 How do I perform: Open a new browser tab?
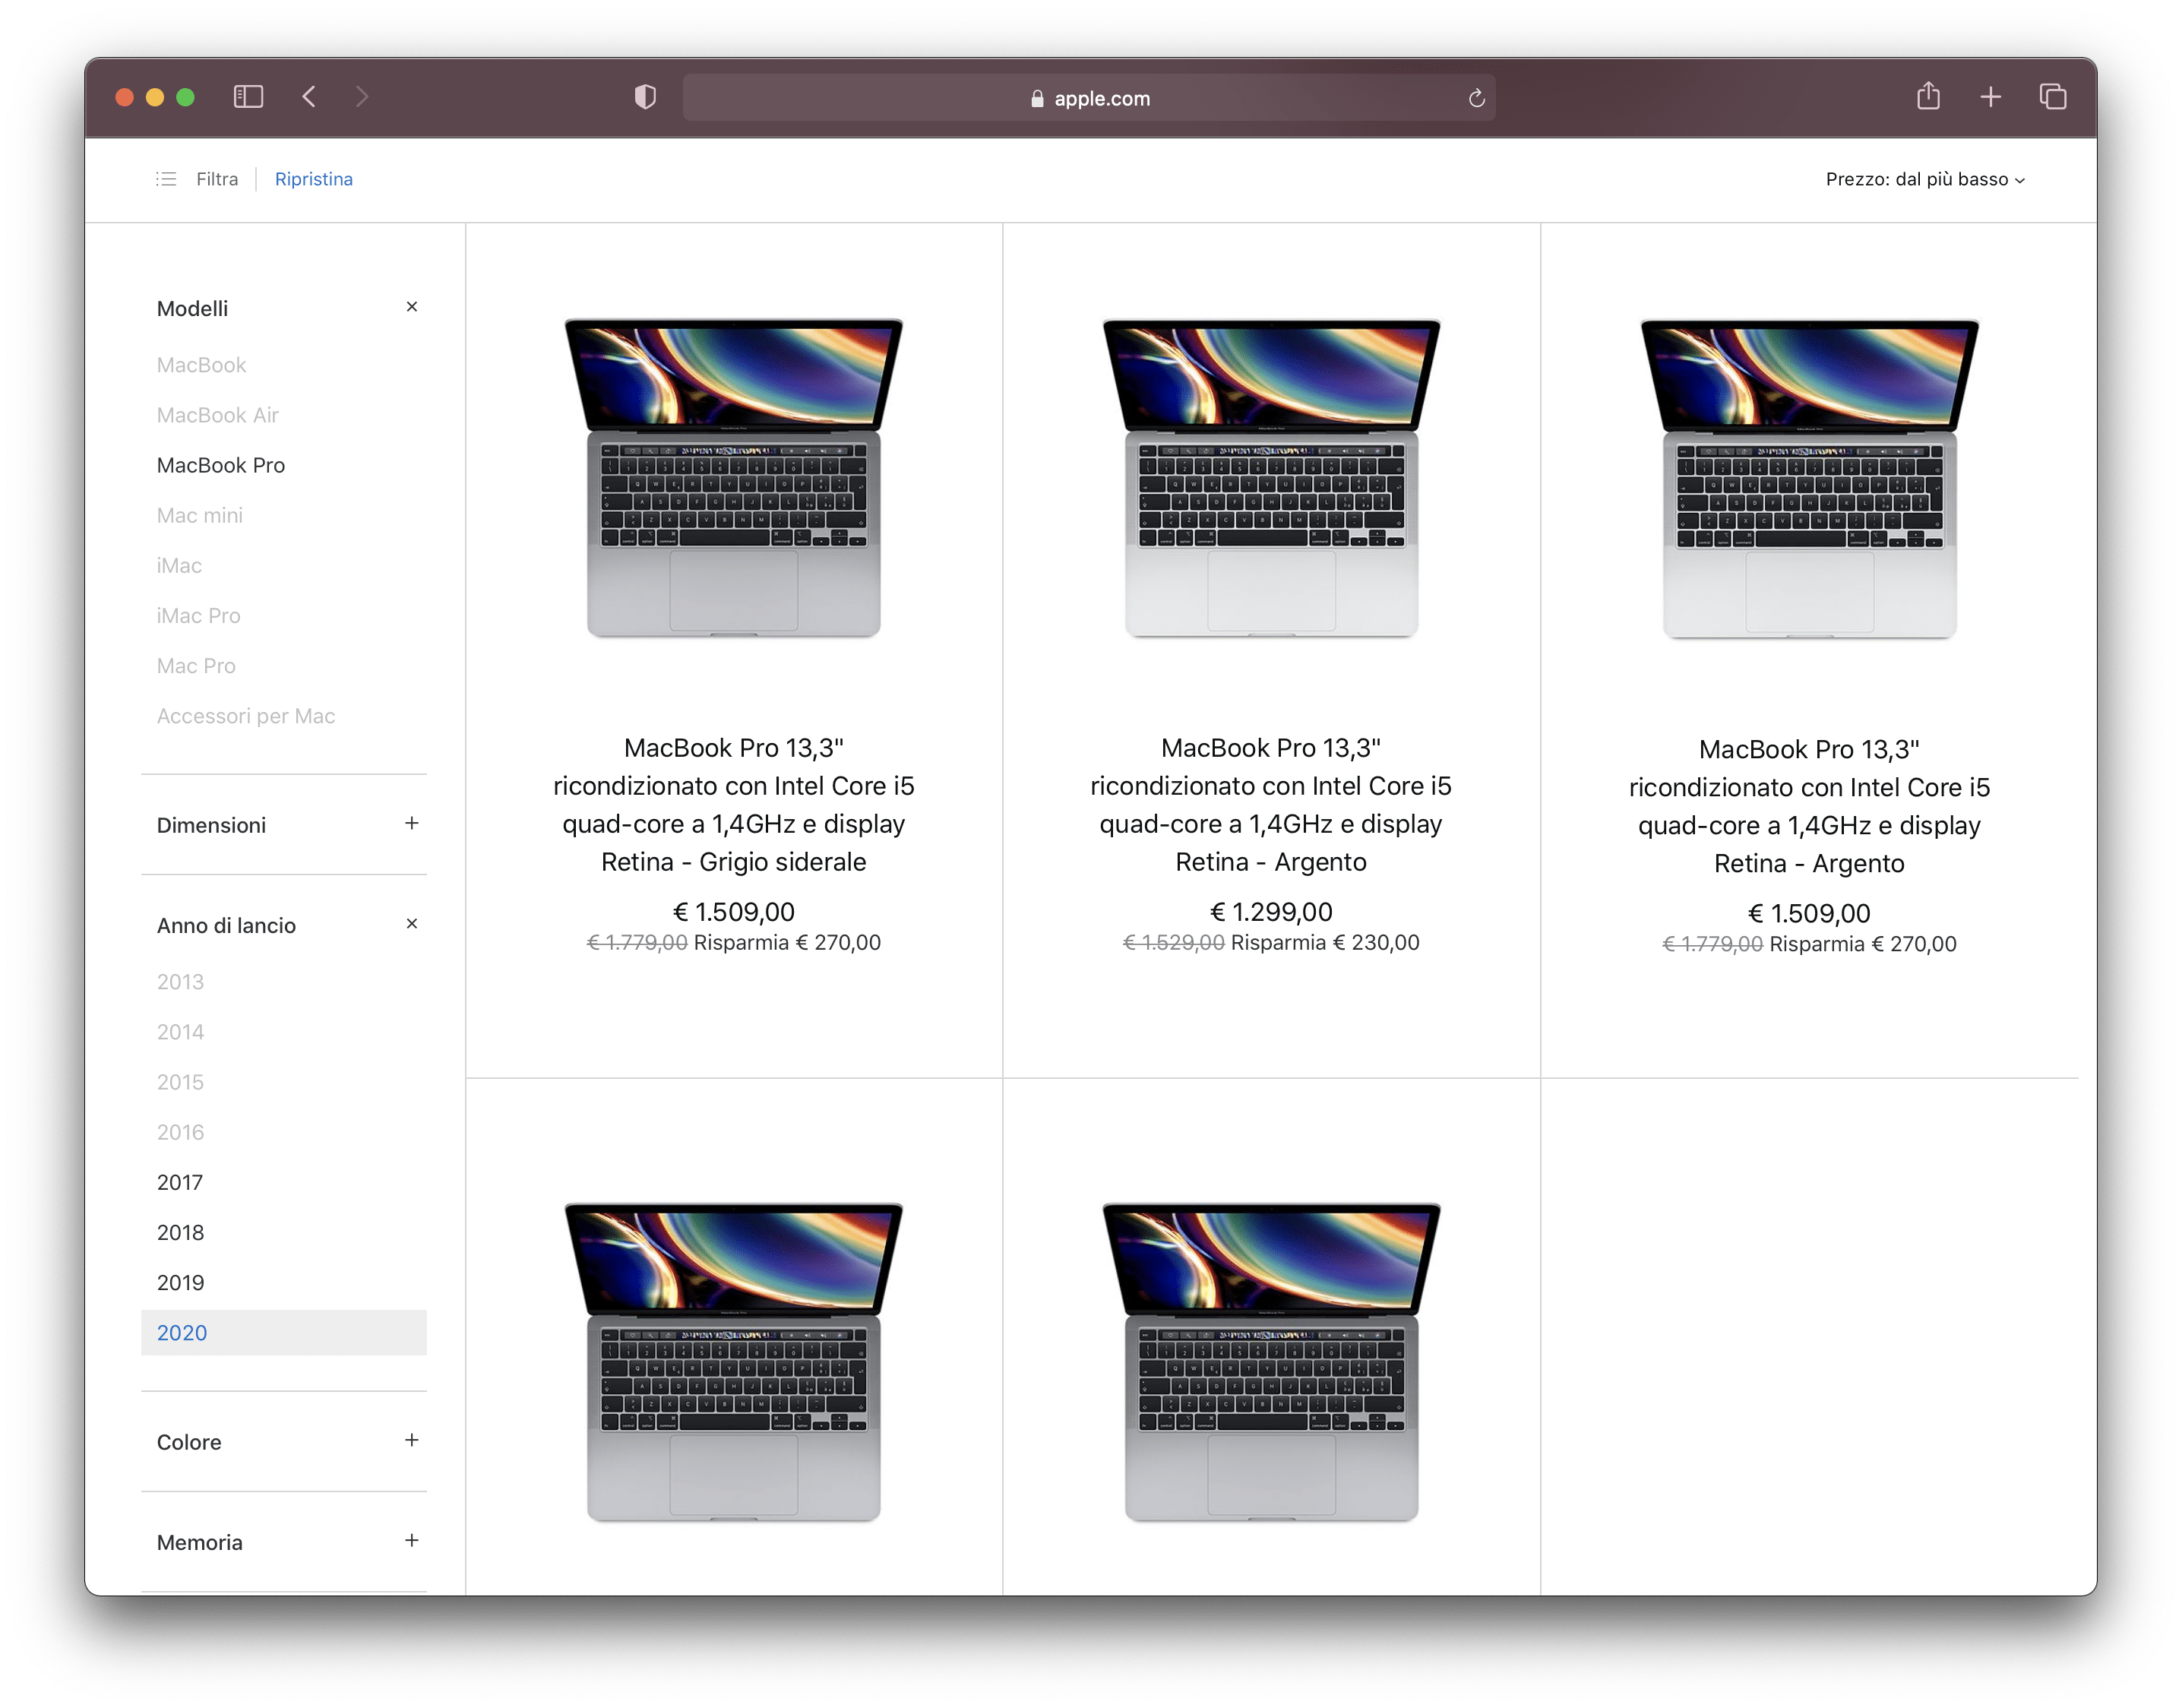pos(1991,97)
